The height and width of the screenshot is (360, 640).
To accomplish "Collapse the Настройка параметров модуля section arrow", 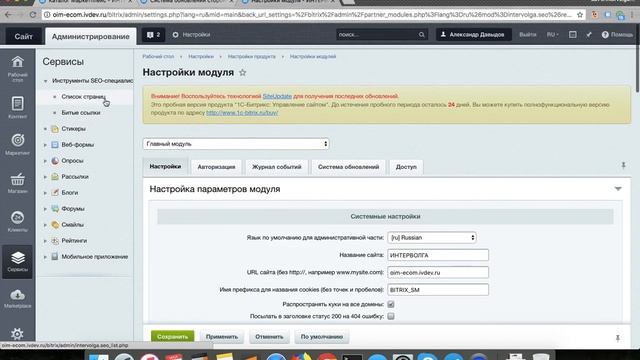I will [618, 189].
